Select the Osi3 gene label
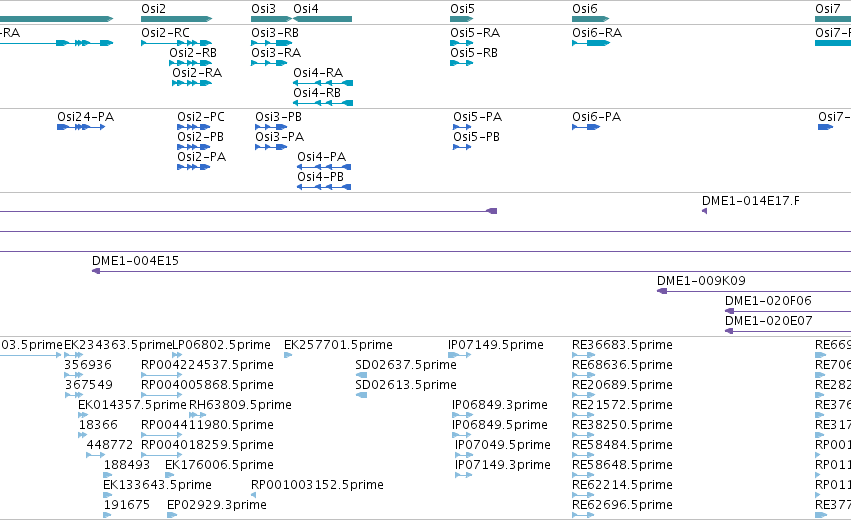The width and height of the screenshot is (851, 520). pos(263,9)
